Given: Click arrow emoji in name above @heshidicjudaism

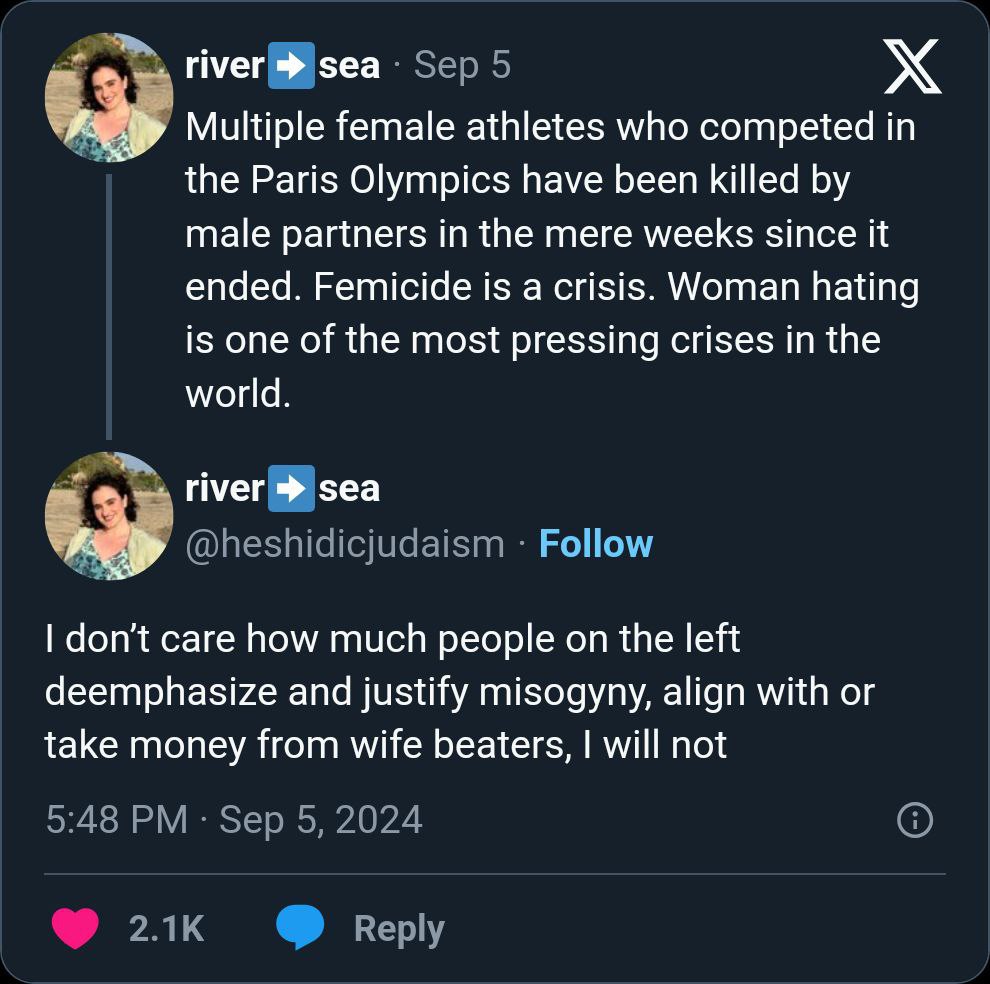Looking at the screenshot, I should pyautogui.click(x=291, y=488).
